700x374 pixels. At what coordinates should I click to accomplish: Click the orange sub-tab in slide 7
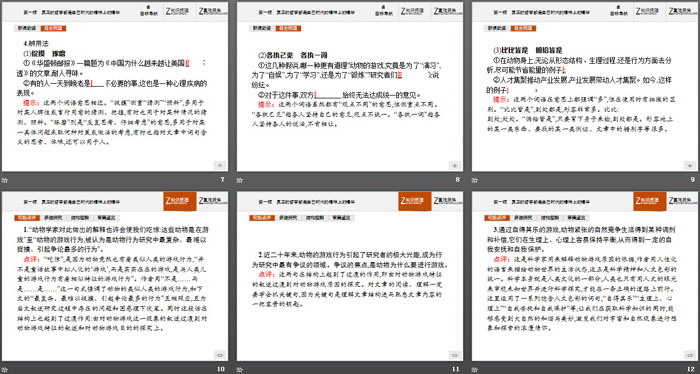(x=53, y=28)
